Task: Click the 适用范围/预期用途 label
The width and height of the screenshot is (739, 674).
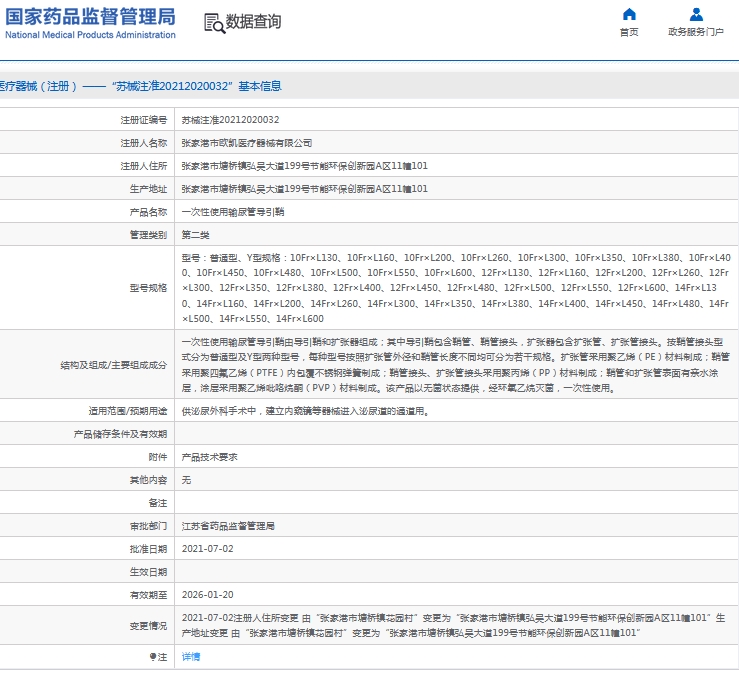Action: point(128,411)
